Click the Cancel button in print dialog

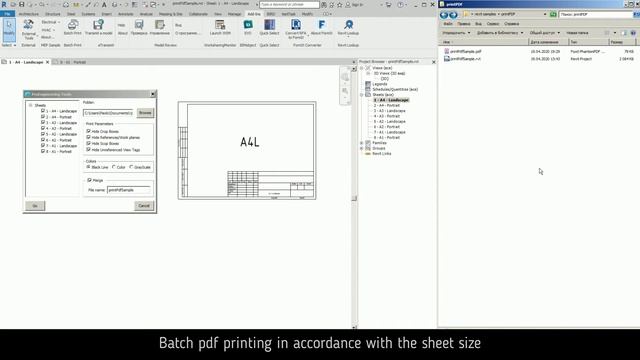[x=144, y=206]
